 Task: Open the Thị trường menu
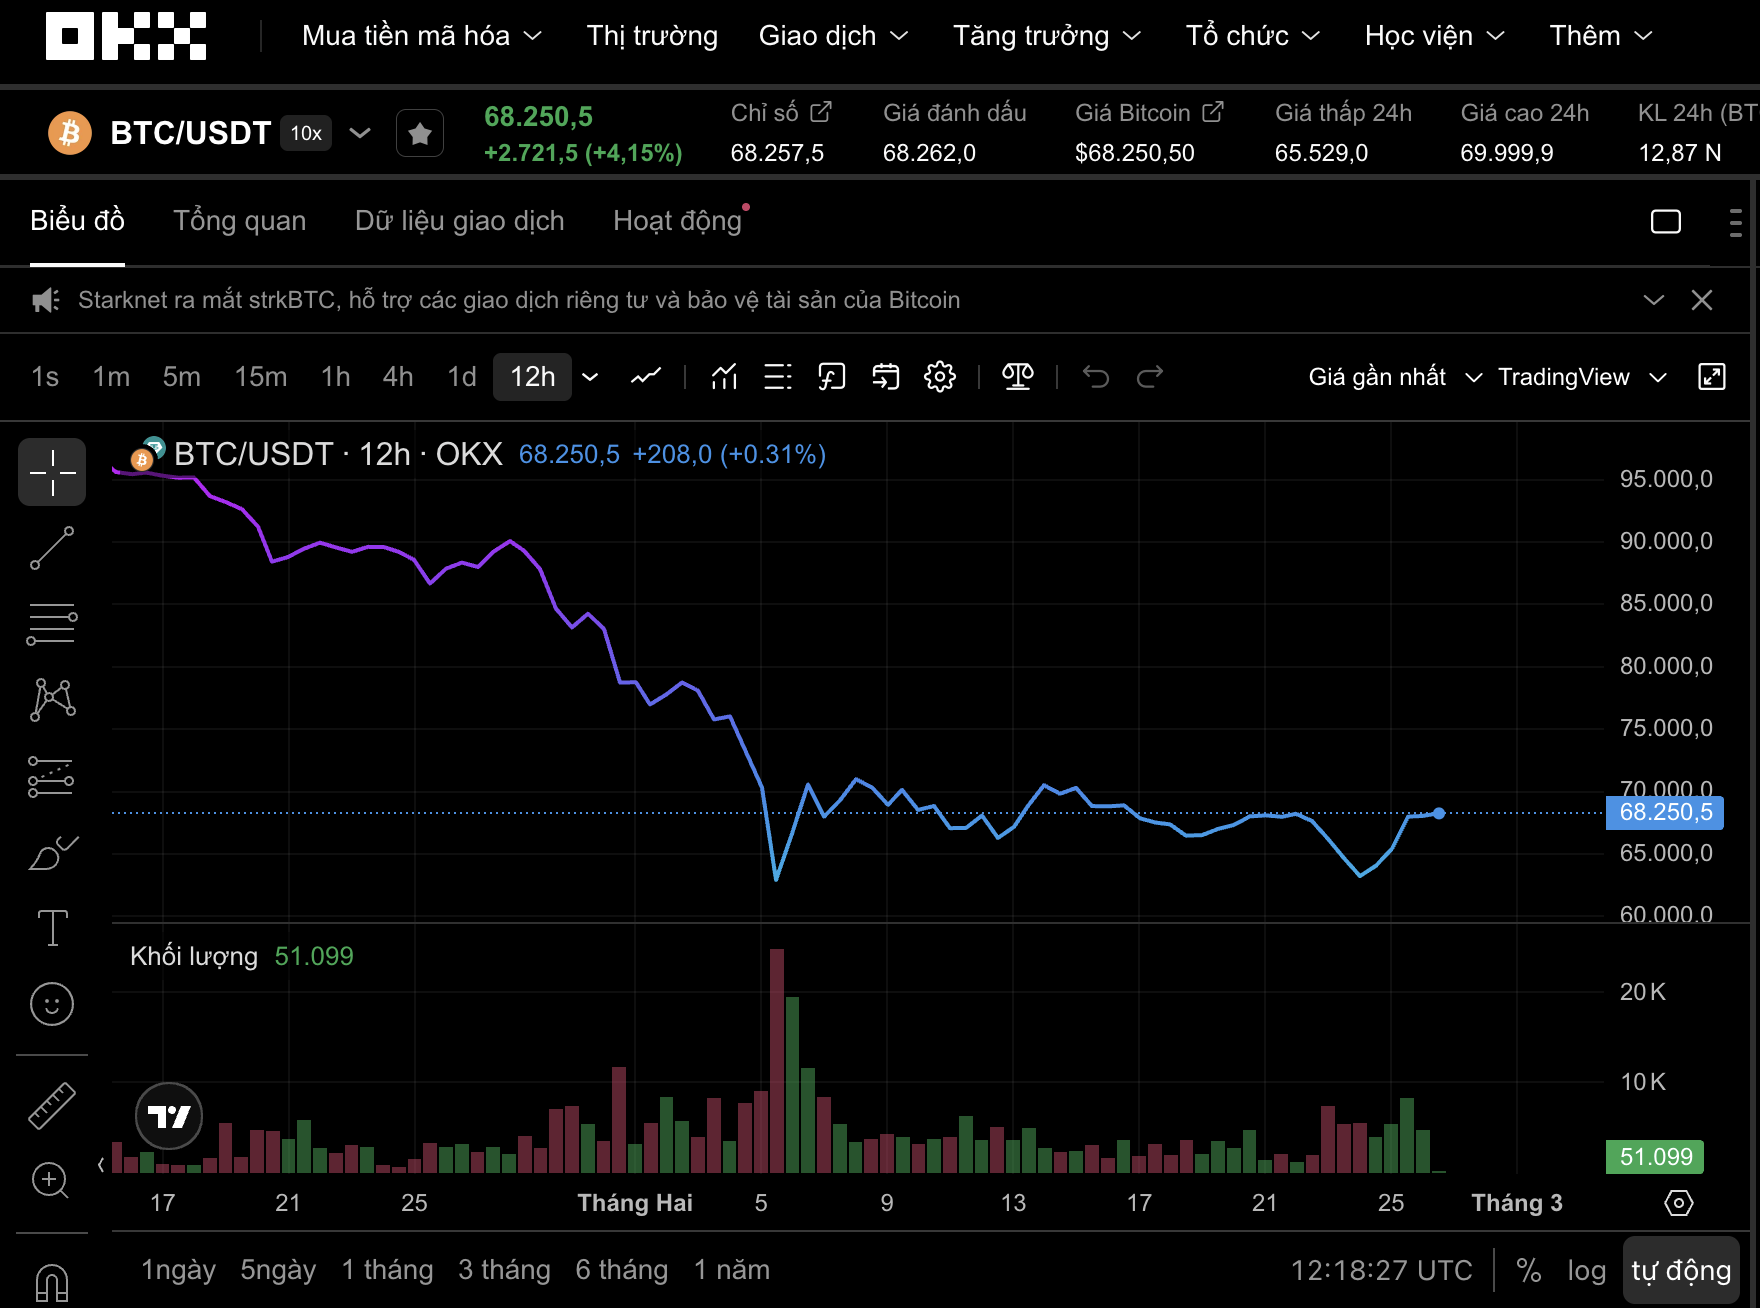coord(652,36)
